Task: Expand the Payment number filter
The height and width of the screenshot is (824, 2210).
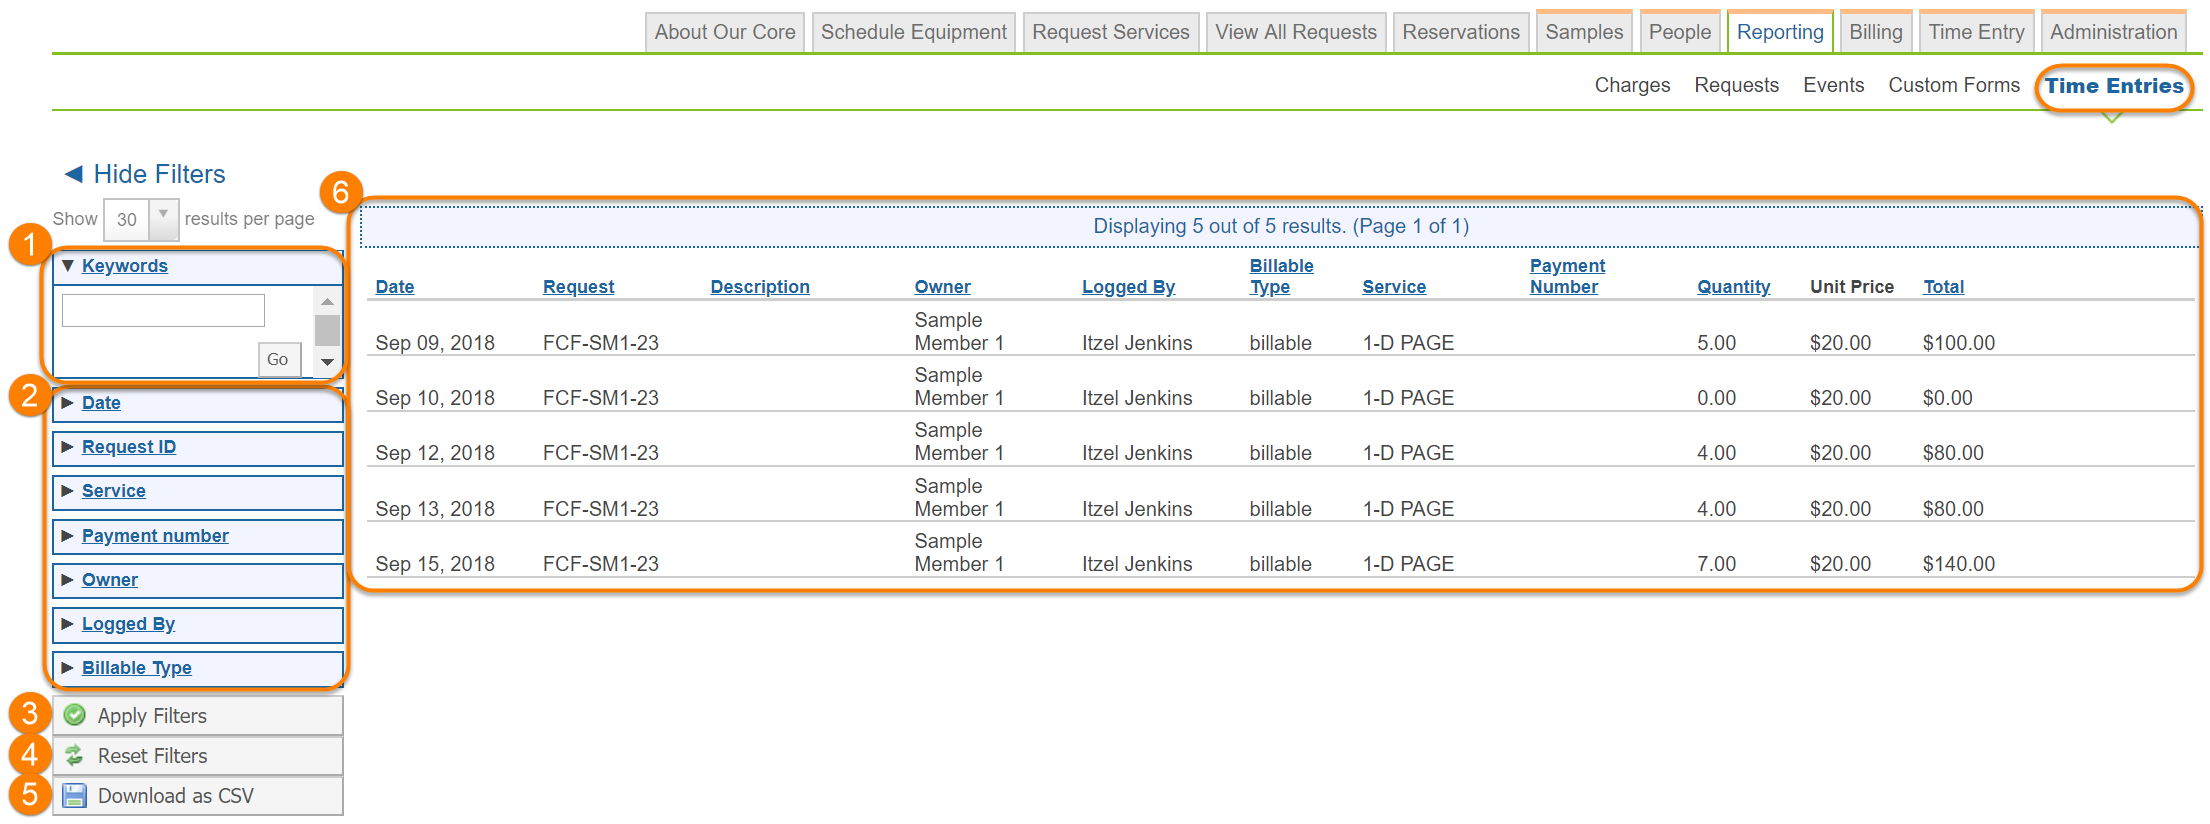Action: 68,536
